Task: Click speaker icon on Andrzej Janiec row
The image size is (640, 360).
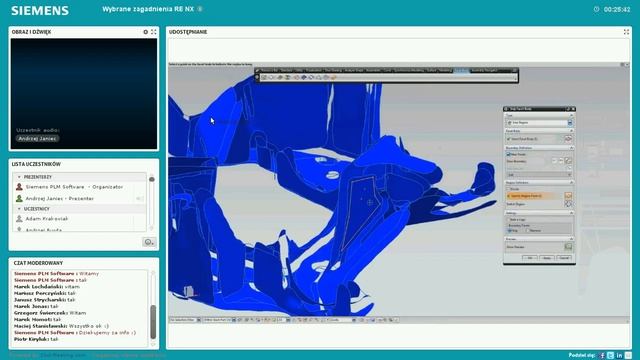Action: pos(140,198)
